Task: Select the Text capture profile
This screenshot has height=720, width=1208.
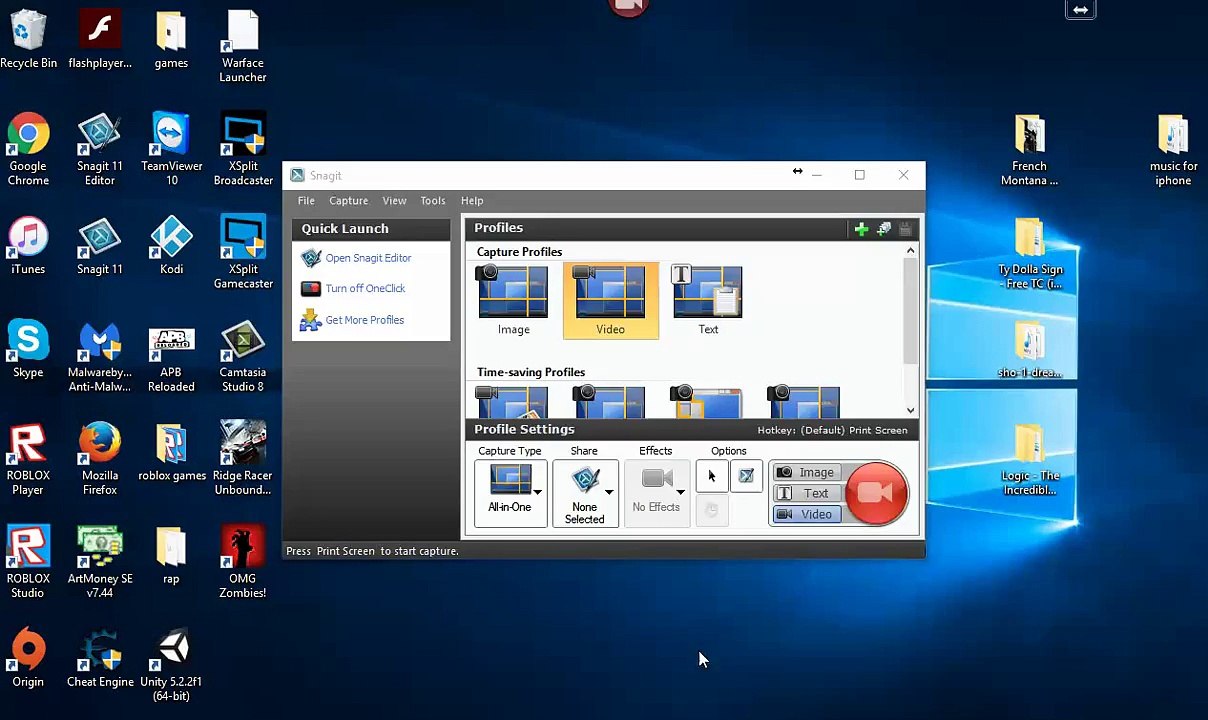Action: [708, 301]
